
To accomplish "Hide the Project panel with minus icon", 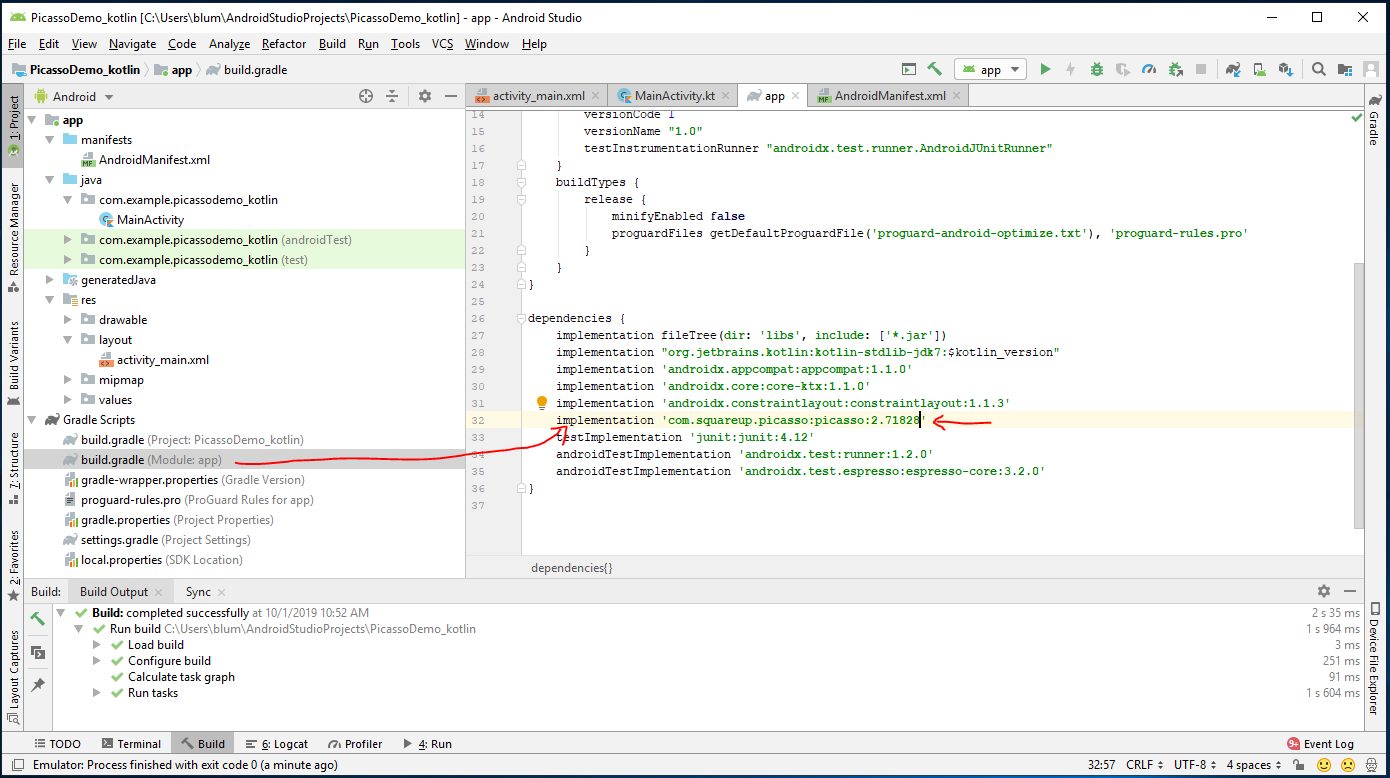I will [451, 96].
